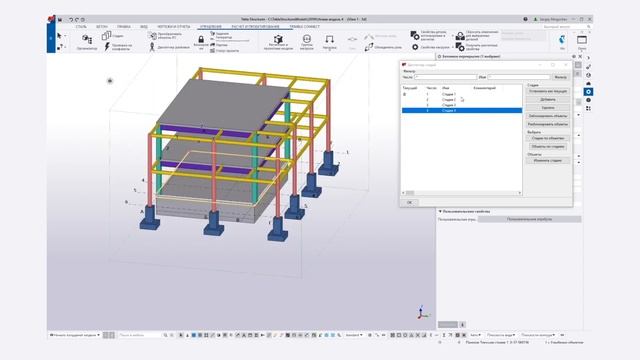Screen dimensions: 640x360
Task: Switch to the ВИД ribbon tab
Action: click(x=144, y=27)
